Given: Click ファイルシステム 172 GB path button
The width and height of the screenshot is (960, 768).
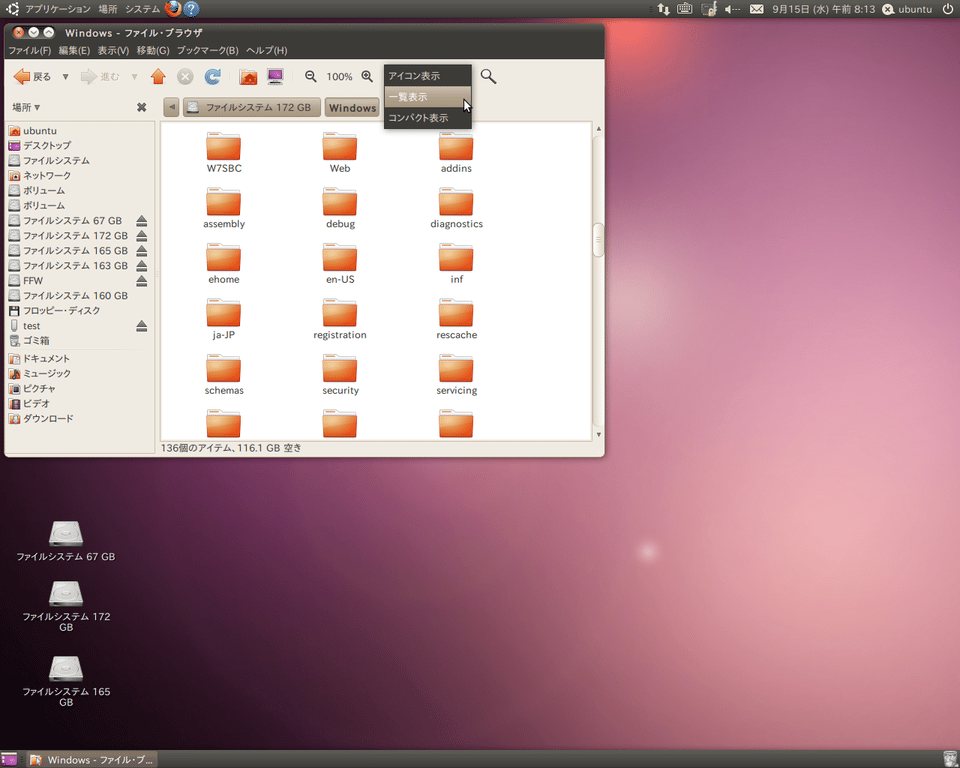Looking at the screenshot, I should coord(252,107).
